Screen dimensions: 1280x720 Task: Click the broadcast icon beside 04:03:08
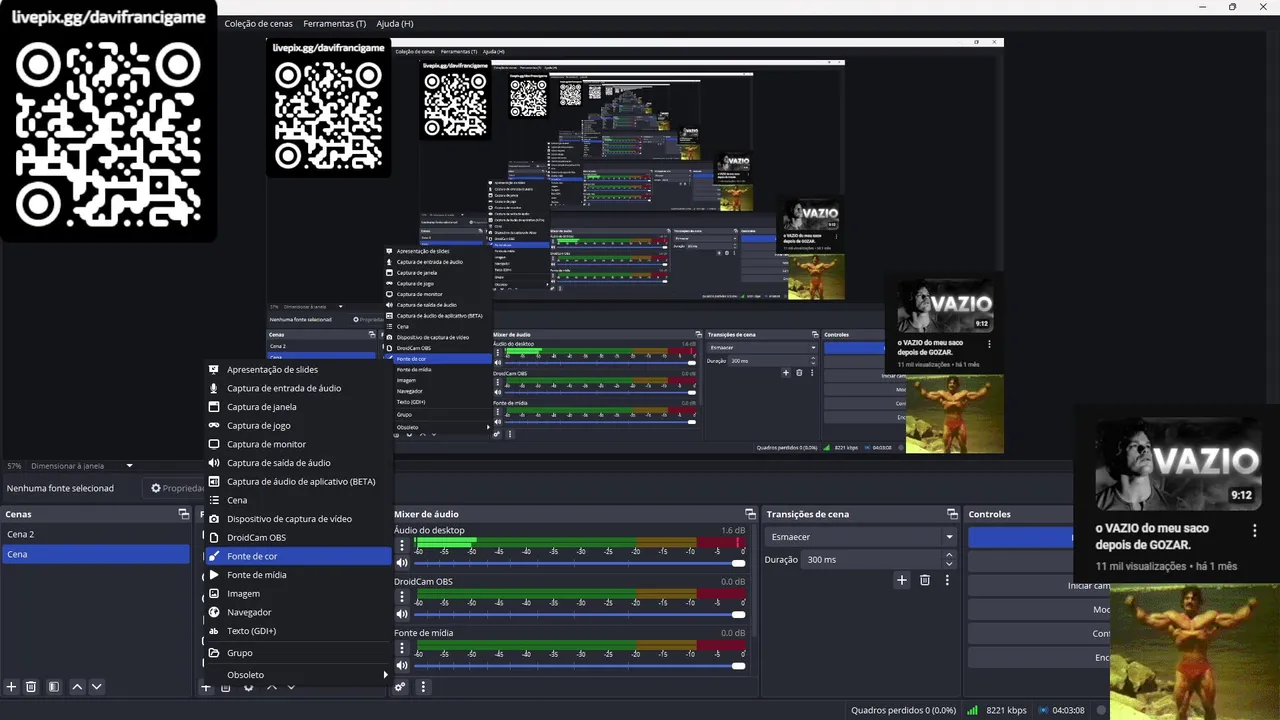pos(1044,710)
